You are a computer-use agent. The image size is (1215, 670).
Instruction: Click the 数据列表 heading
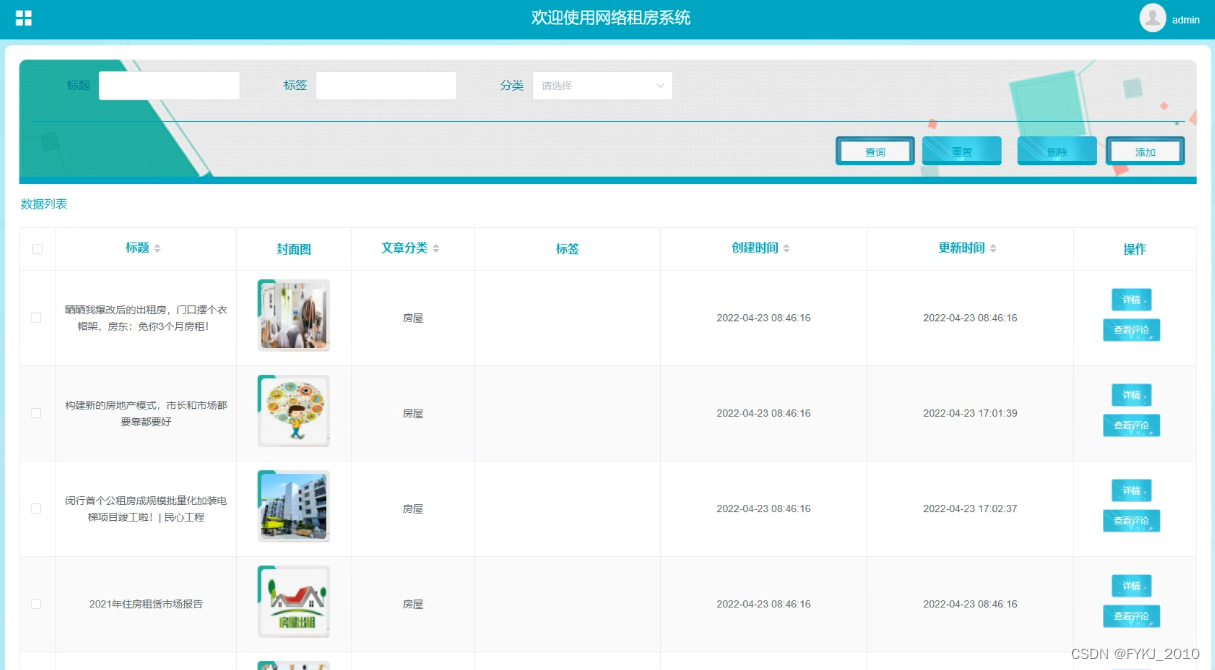pos(44,204)
